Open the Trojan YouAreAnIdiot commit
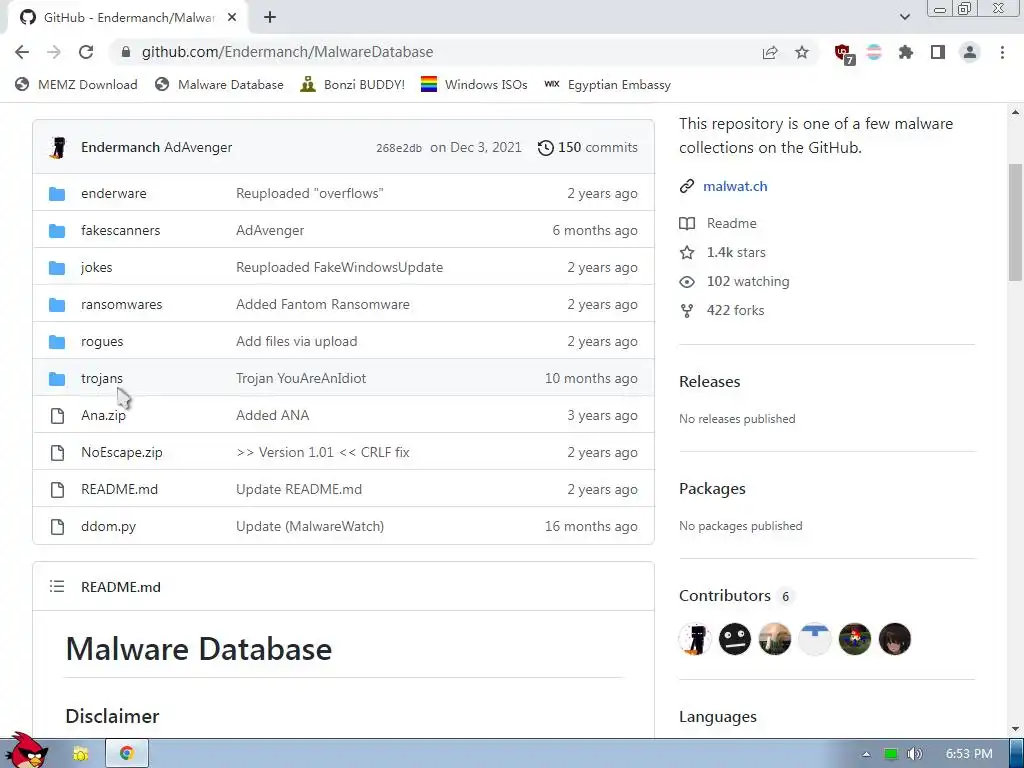Screen dimensions: 1024x768 click(x=301, y=379)
